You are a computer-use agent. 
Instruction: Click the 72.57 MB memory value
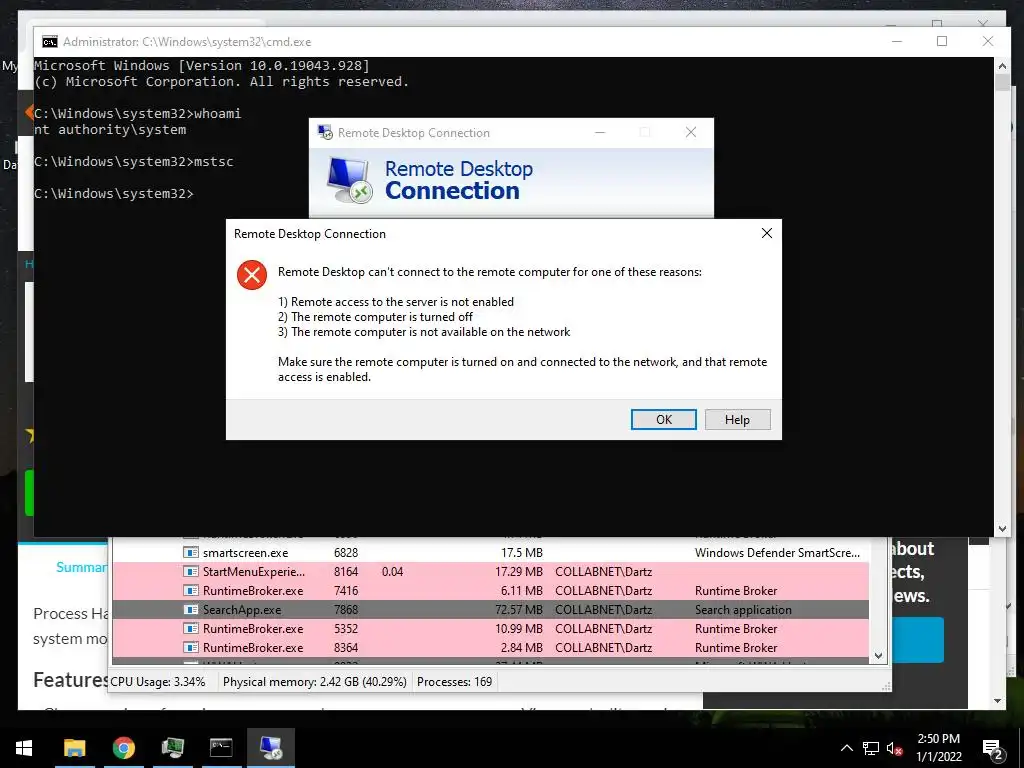tap(519, 609)
